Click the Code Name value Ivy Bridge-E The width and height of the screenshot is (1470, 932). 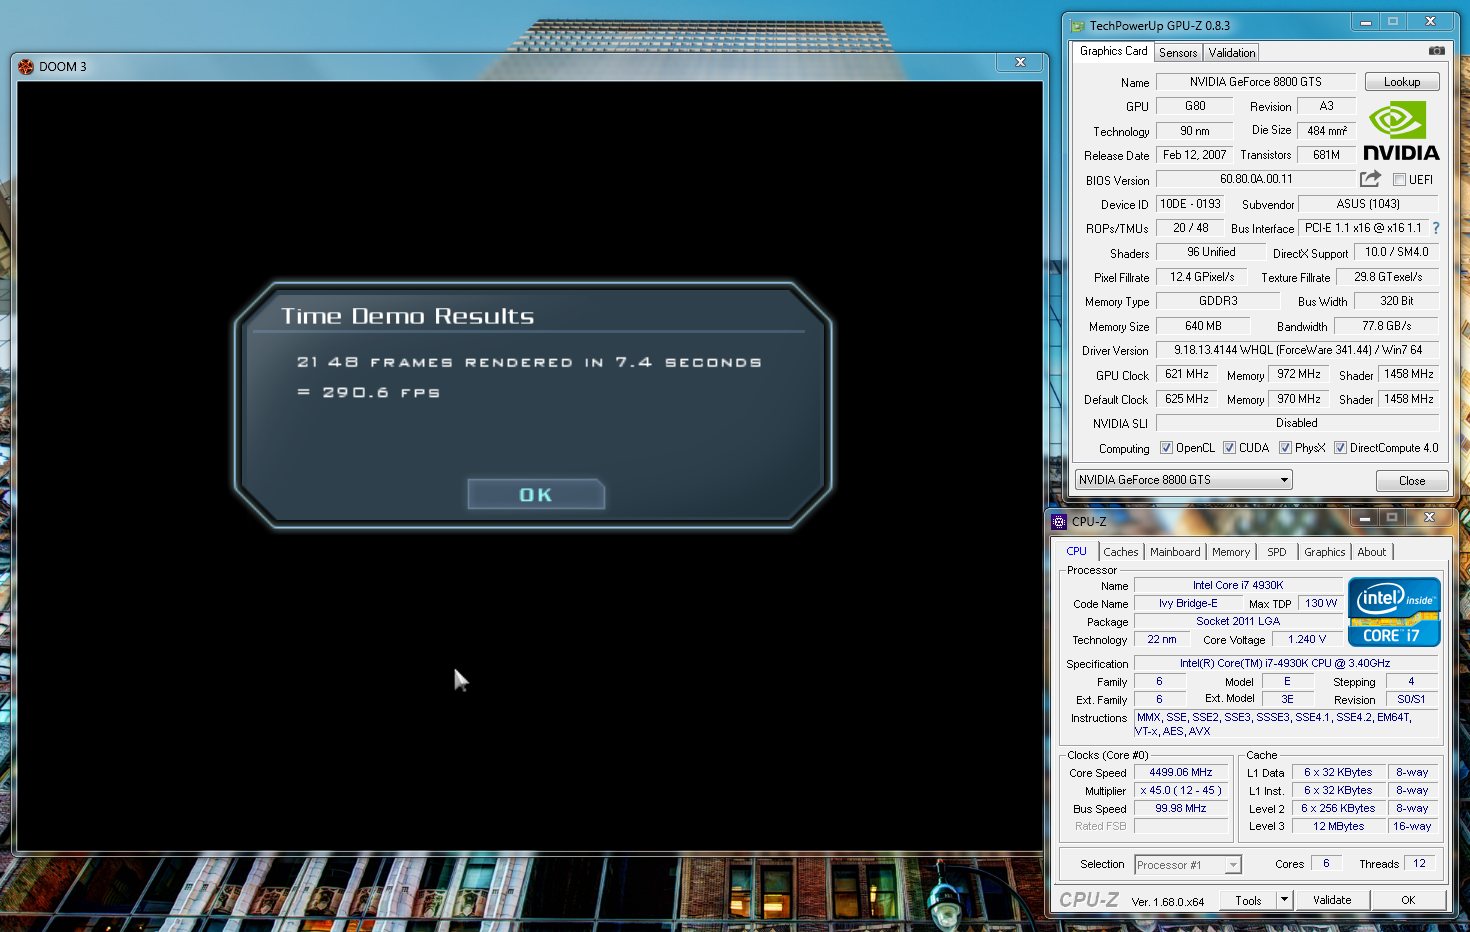click(1188, 603)
